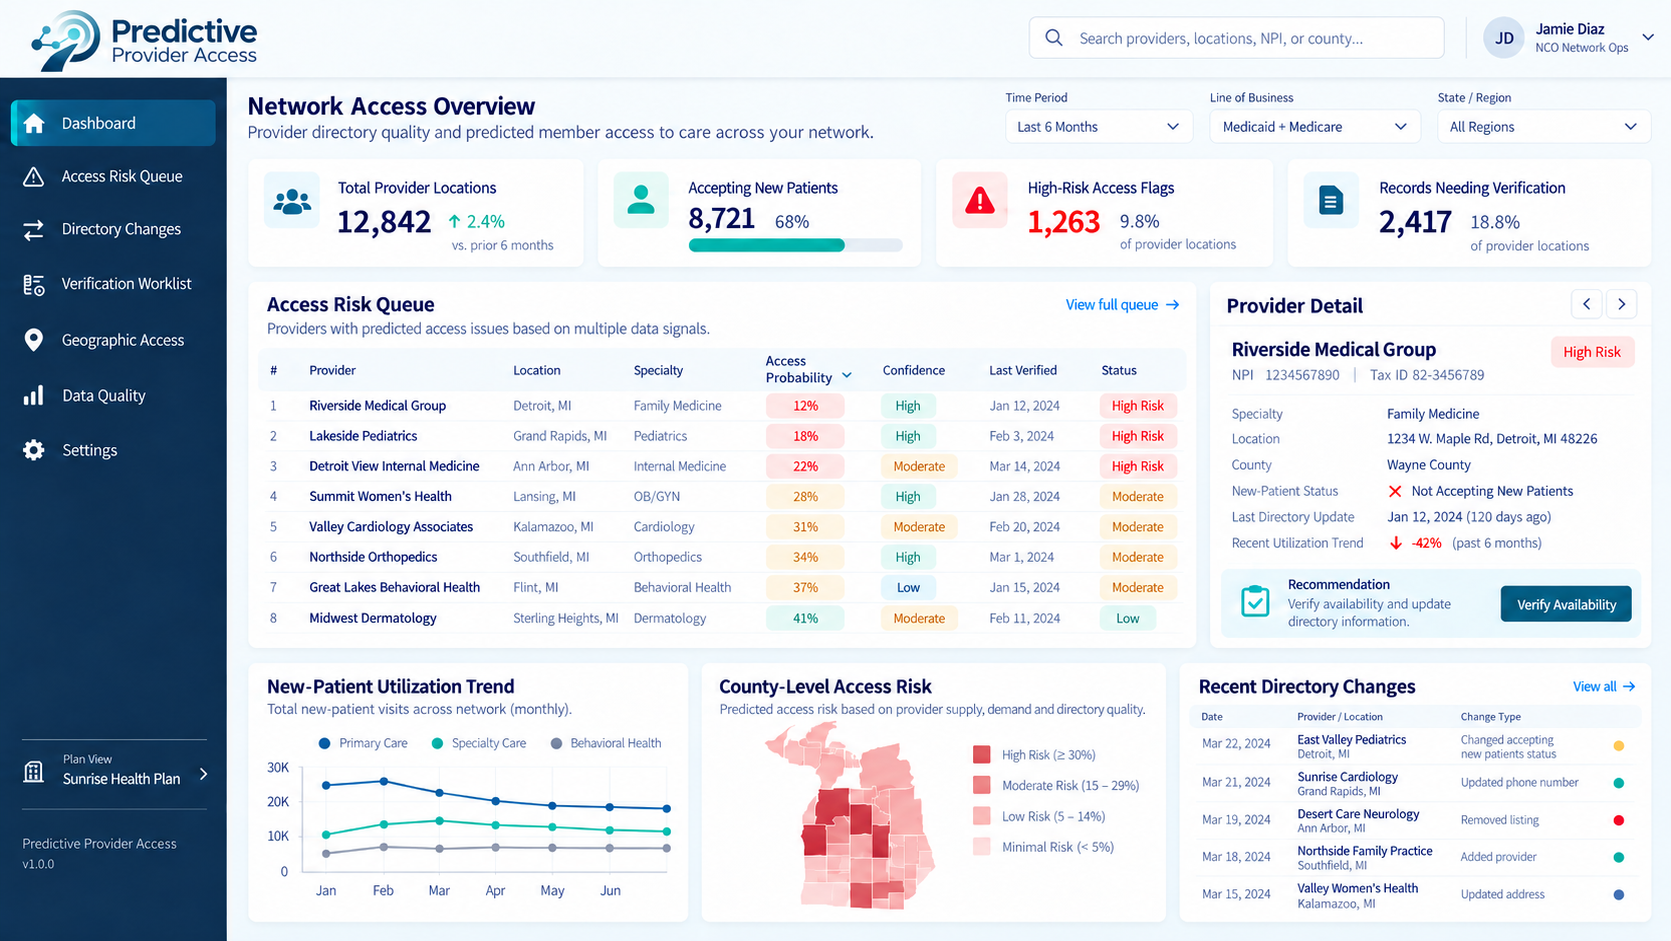Go to the next provider in Provider Detail
1671x941 pixels.
(1621, 304)
